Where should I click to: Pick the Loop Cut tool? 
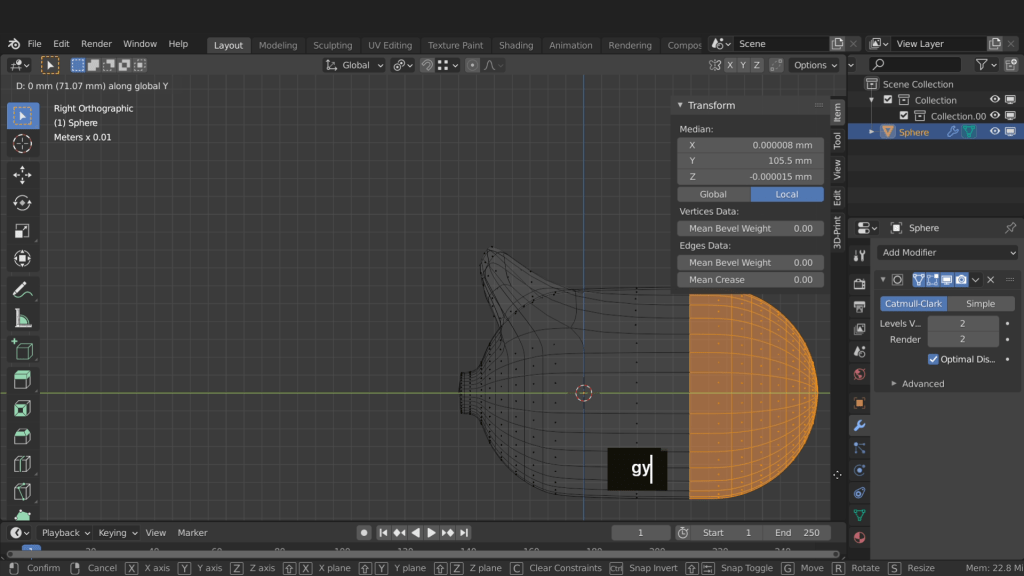point(22,464)
